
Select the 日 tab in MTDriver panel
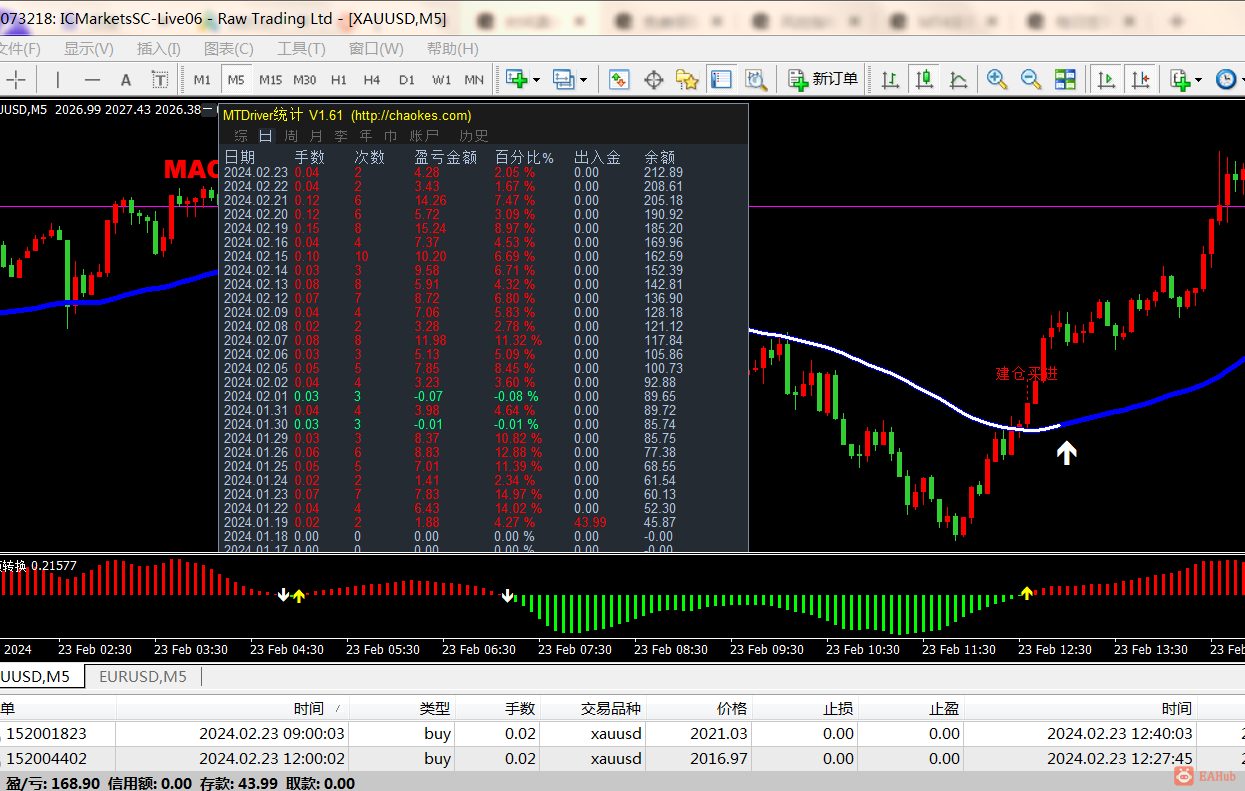[x=265, y=135]
